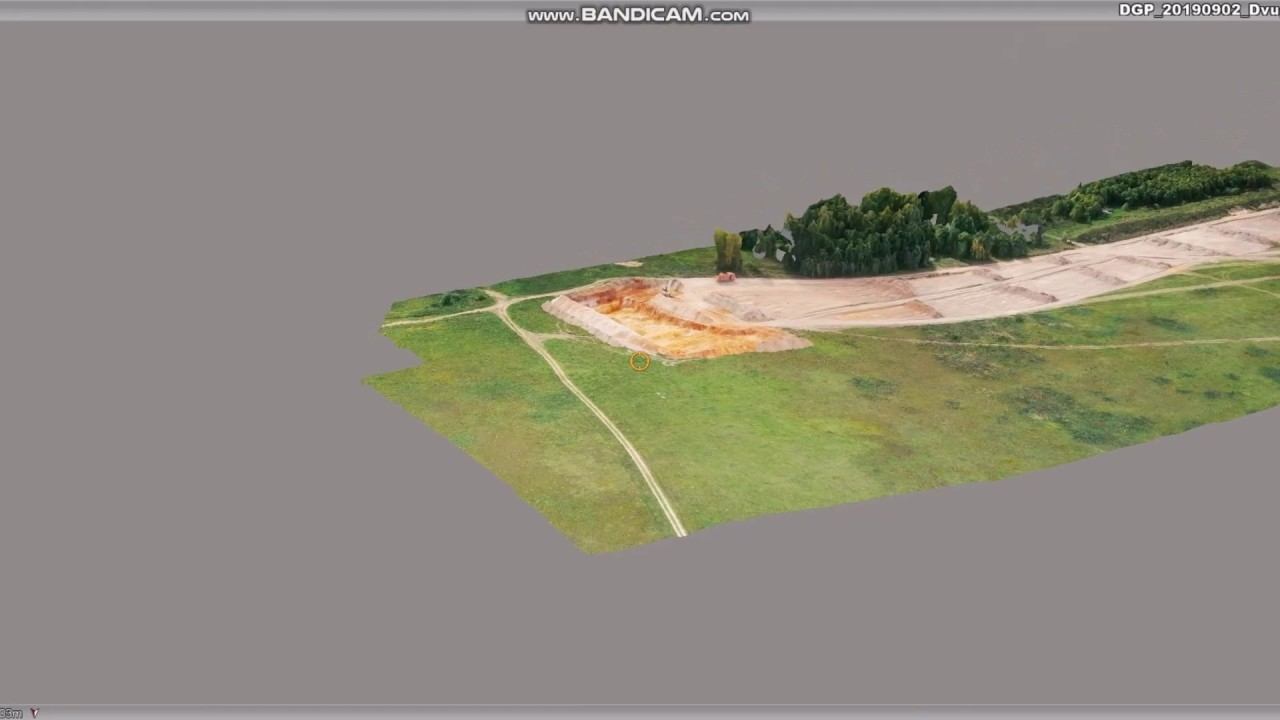The height and width of the screenshot is (720, 1280).
Task: Click the orange circular cursor marker on terrain
Action: 639,361
